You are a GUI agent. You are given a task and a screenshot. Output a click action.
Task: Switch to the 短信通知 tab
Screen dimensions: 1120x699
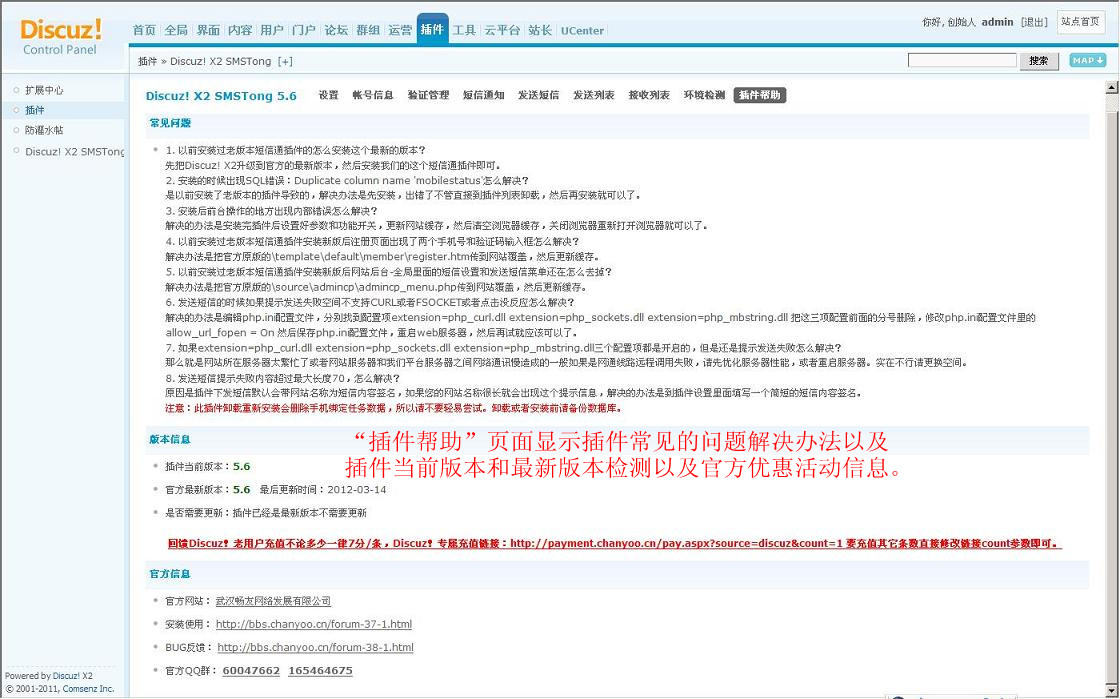pyautogui.click(x=484, y=95)
